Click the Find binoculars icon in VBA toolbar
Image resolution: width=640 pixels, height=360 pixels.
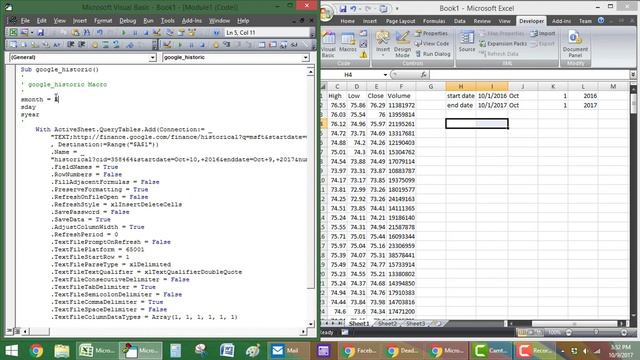click(87, 32)
